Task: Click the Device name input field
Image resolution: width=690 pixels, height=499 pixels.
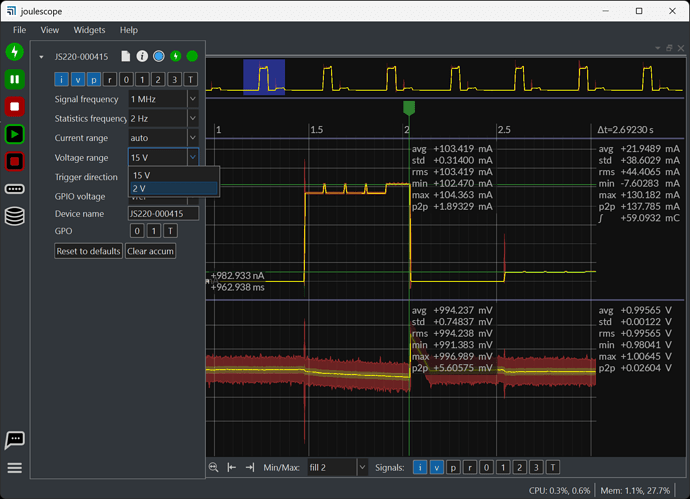Action: point(163,213)
